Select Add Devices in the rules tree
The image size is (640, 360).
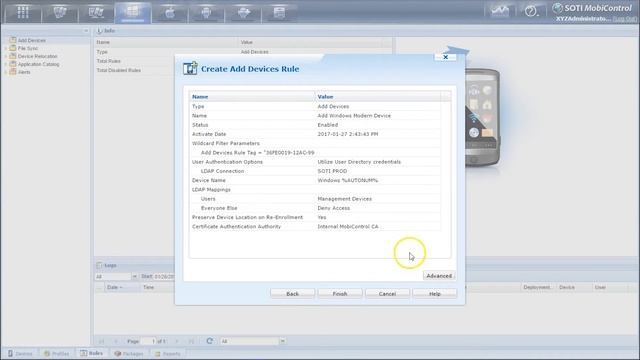pos(32,40)
